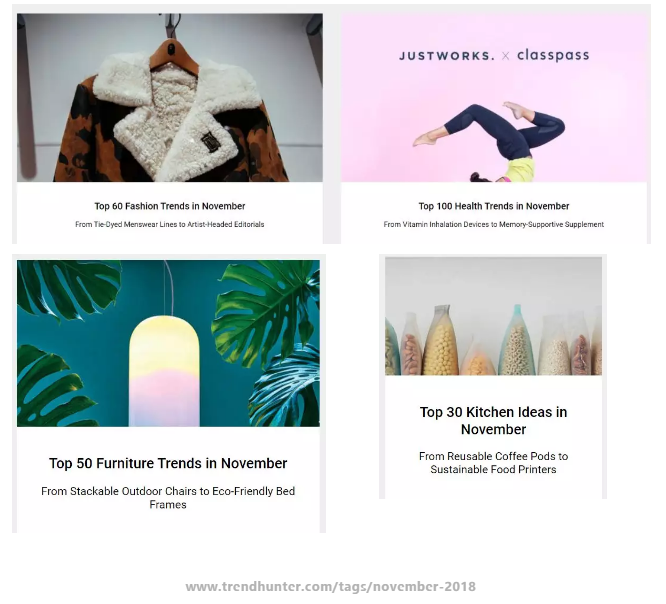This screenshot has height=604, width=666.
Task: Click the Stackable Outdoor Chairs subtitle text
Action: tap(168, 498)
